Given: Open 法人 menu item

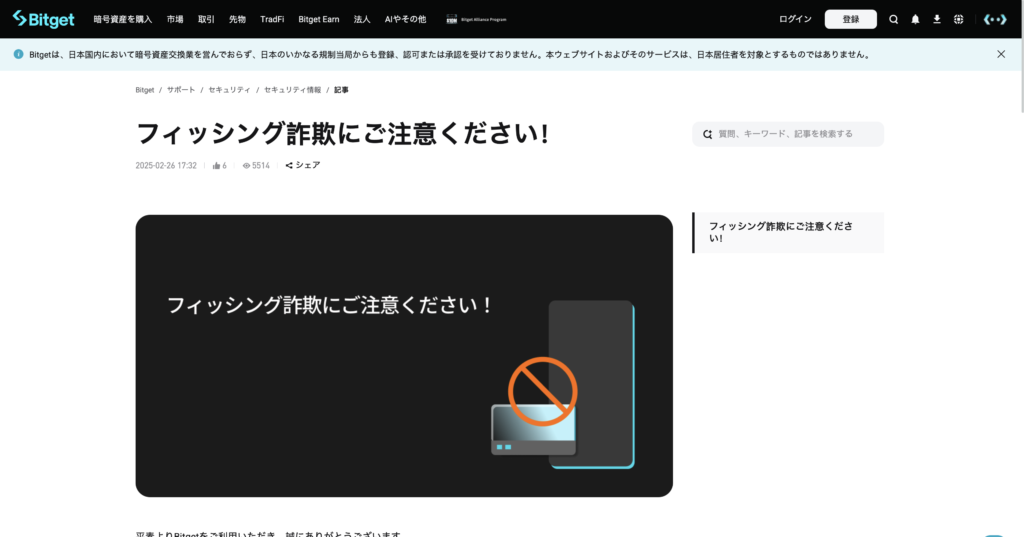Looking at the screenshot, I should [x=362, y=20].
